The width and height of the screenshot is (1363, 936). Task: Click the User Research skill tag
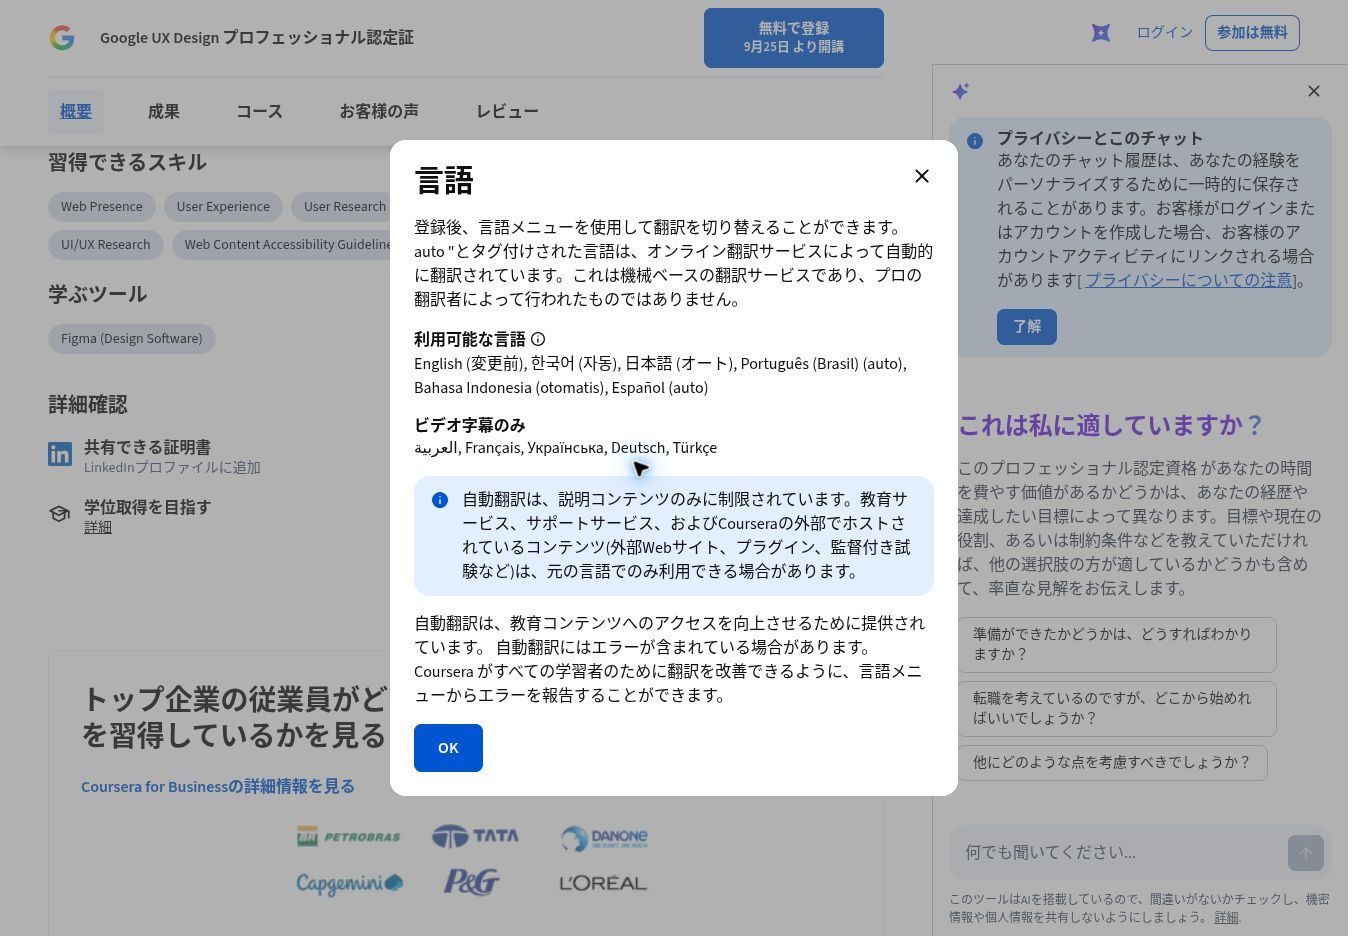(x=341, y=207)
